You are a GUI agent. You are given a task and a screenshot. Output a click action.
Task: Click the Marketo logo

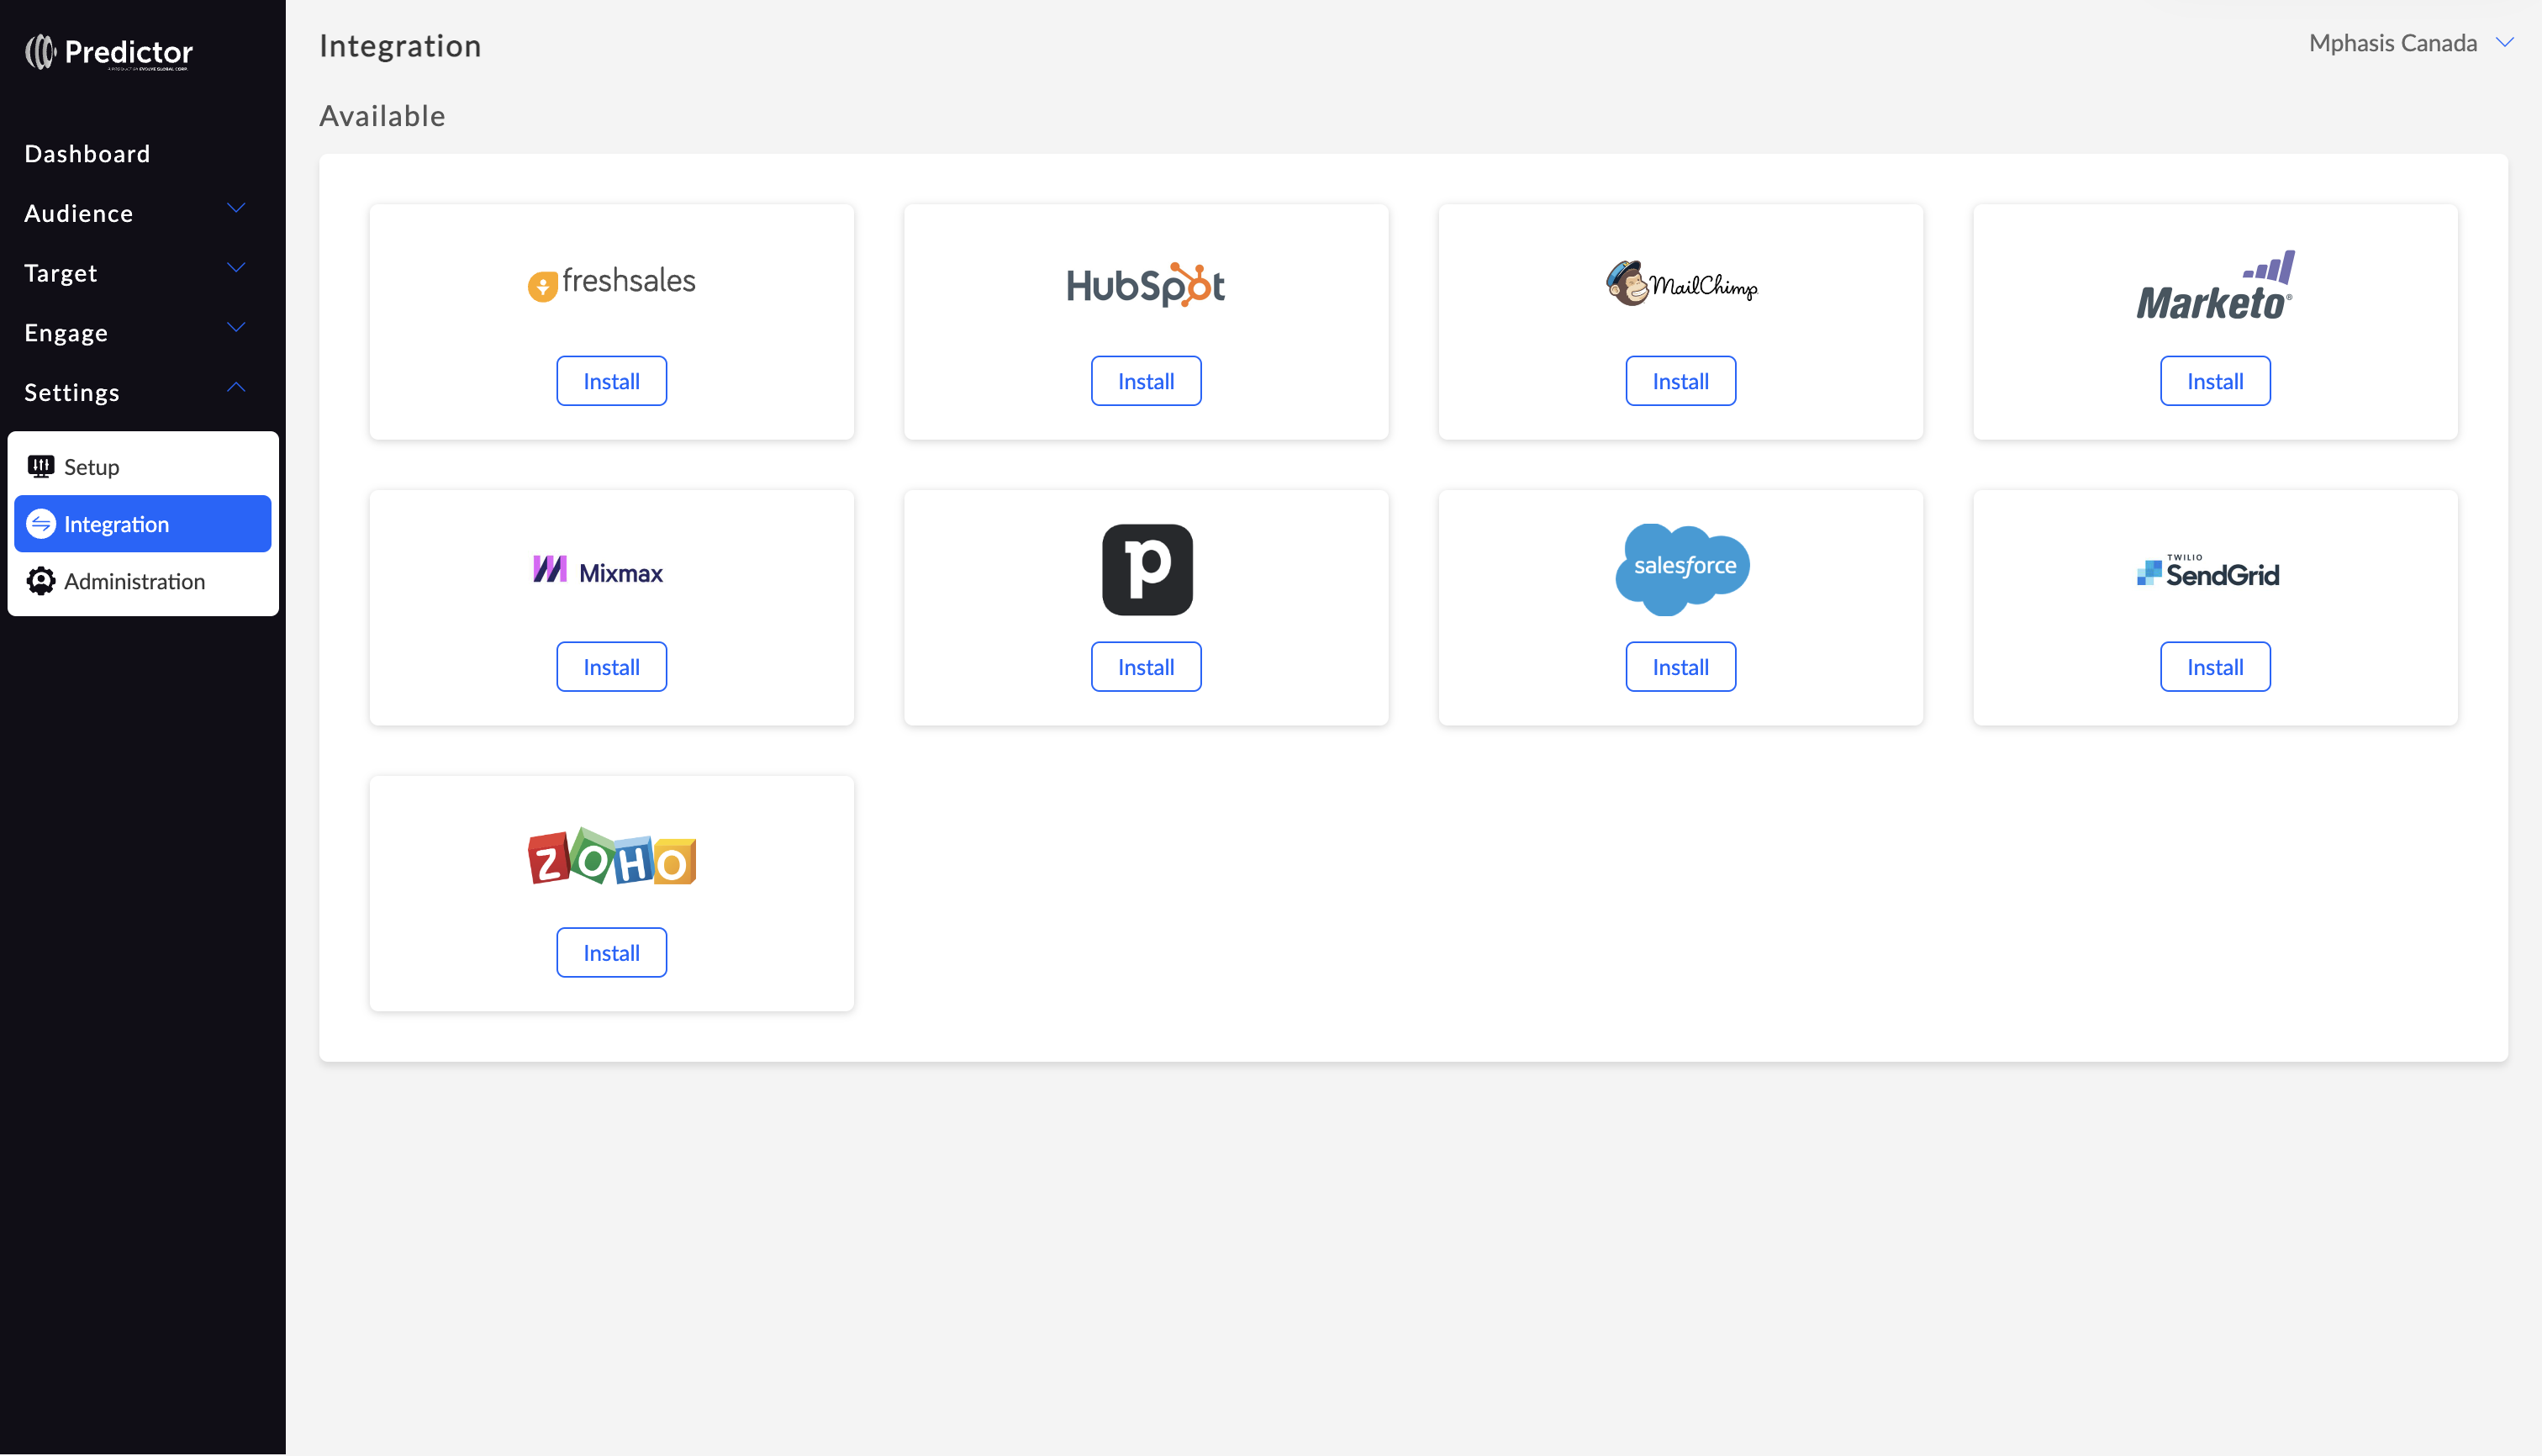[2215, 286]
